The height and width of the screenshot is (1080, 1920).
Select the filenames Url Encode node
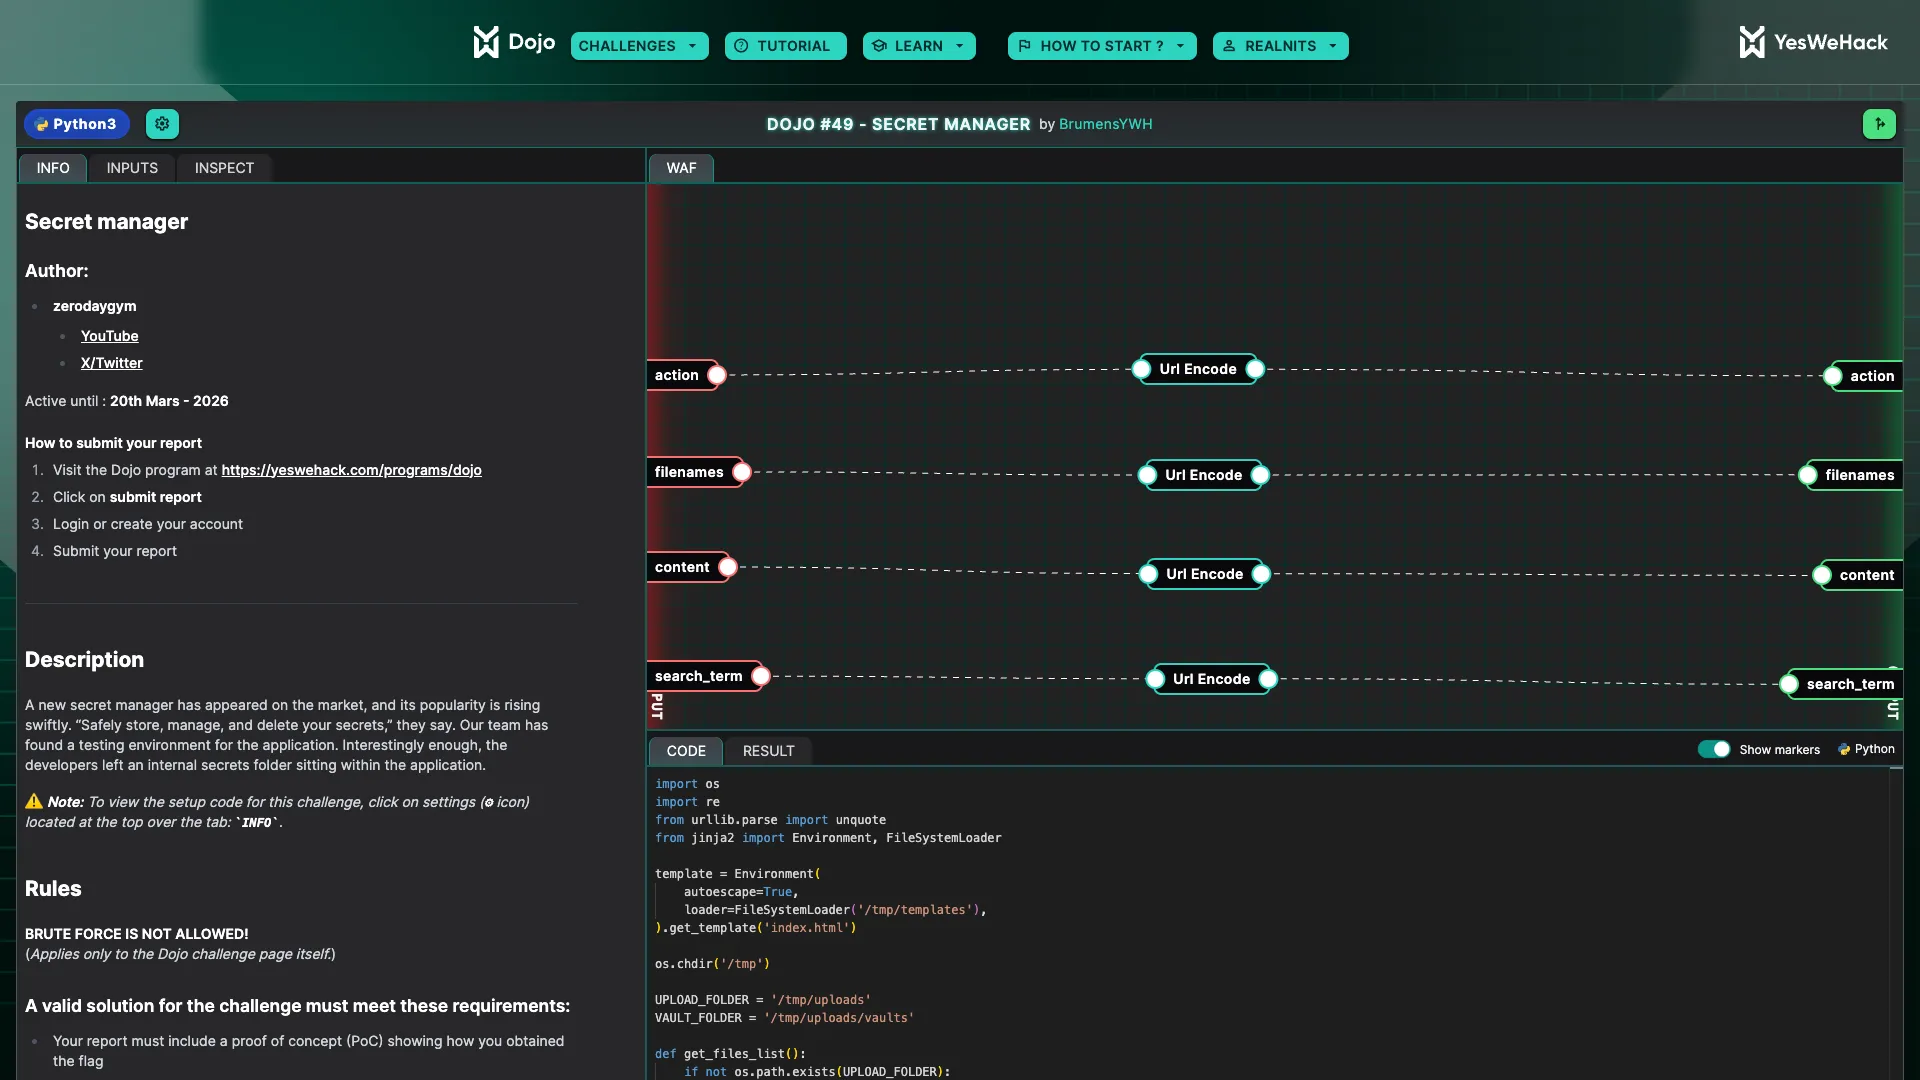[1204, 475]
